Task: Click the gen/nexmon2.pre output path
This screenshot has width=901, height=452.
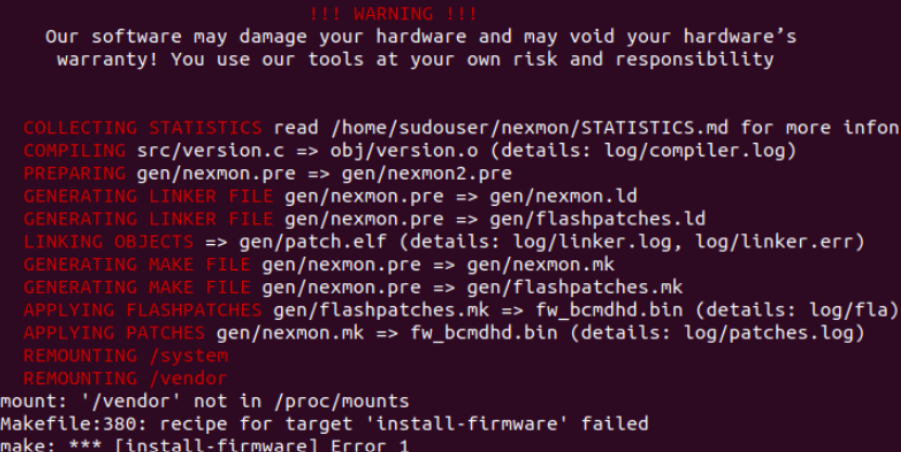Action: click(426, 173)
